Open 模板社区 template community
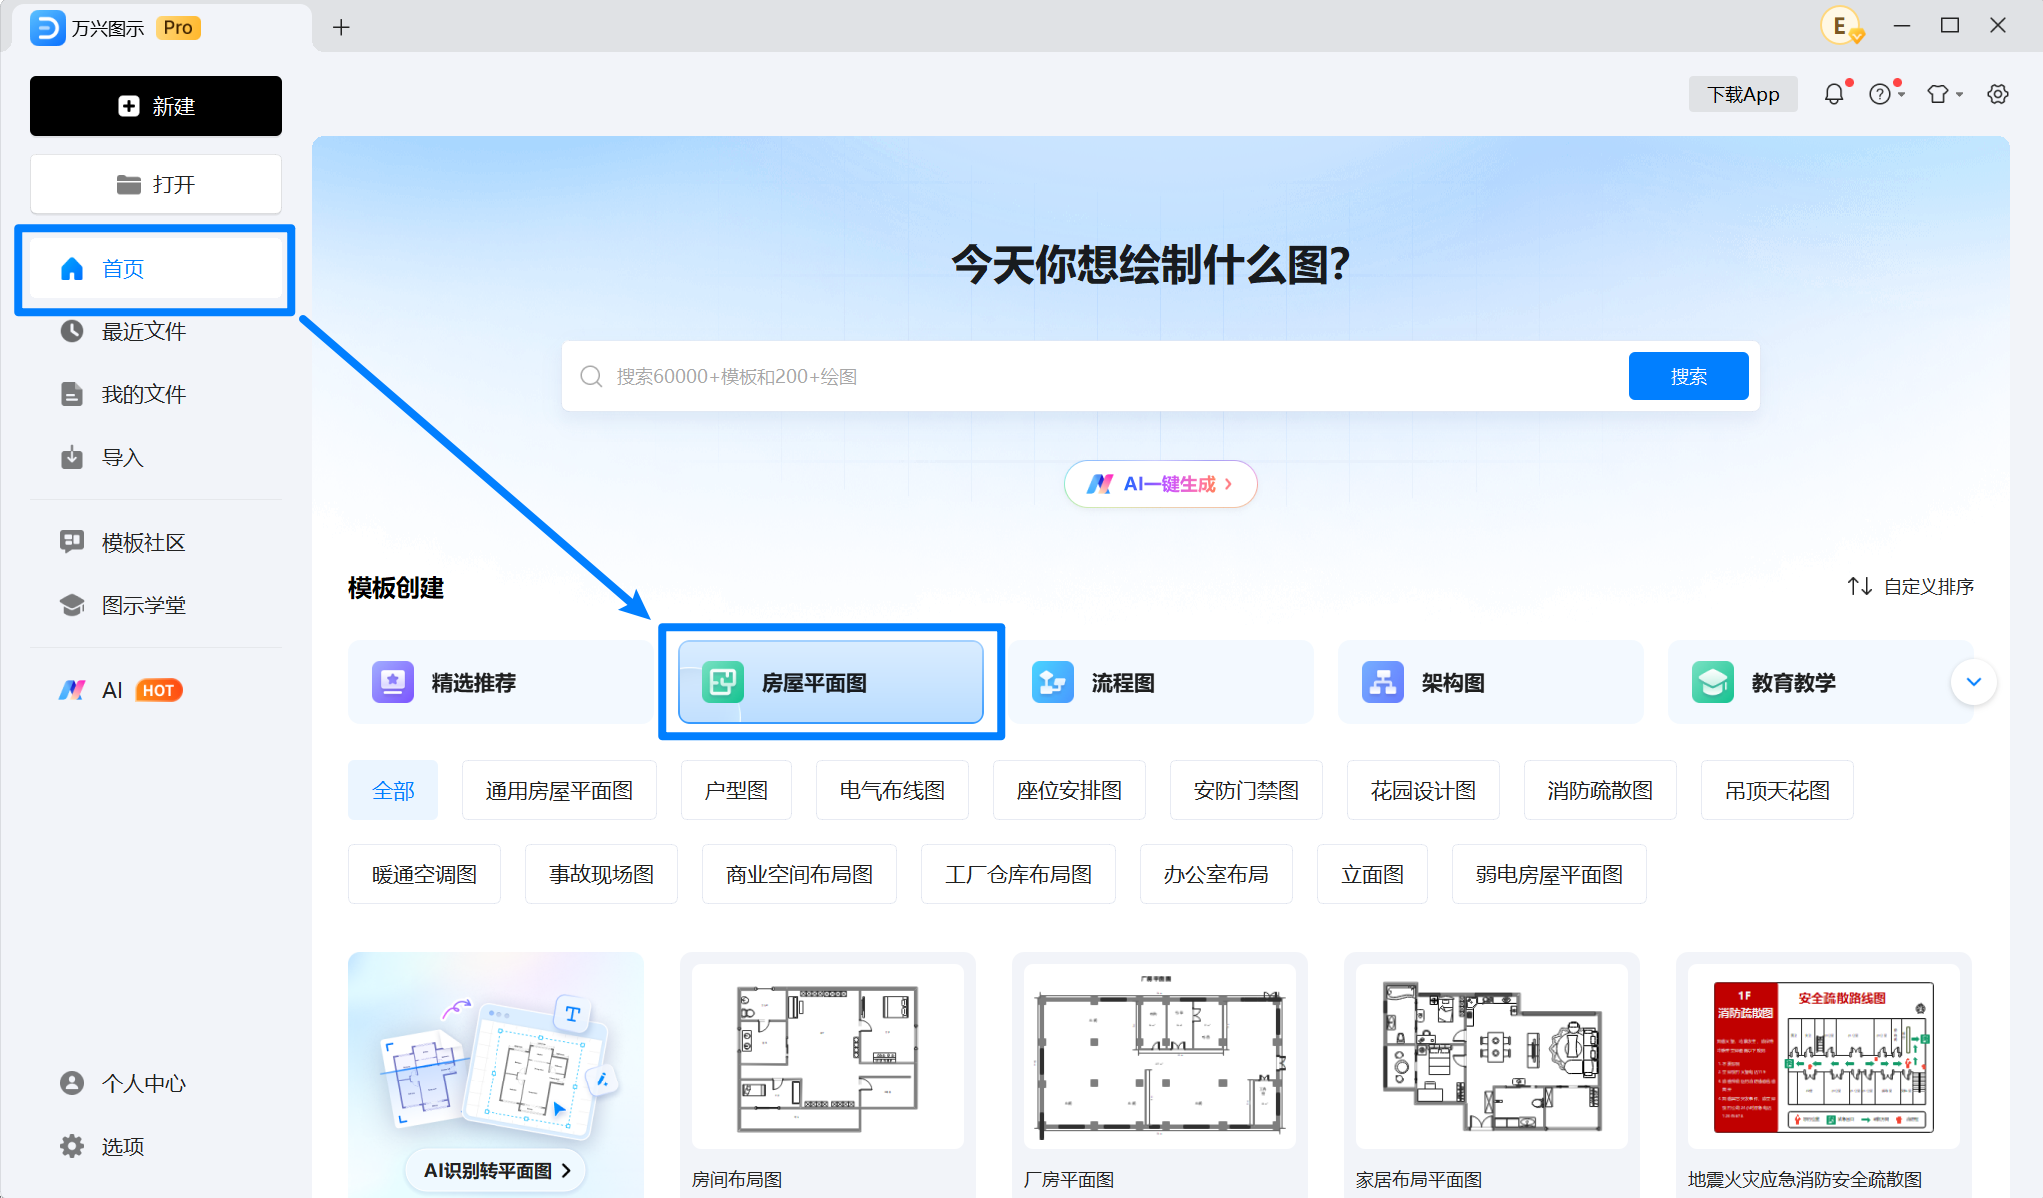2043x1198 pixels. pos(156,542)
